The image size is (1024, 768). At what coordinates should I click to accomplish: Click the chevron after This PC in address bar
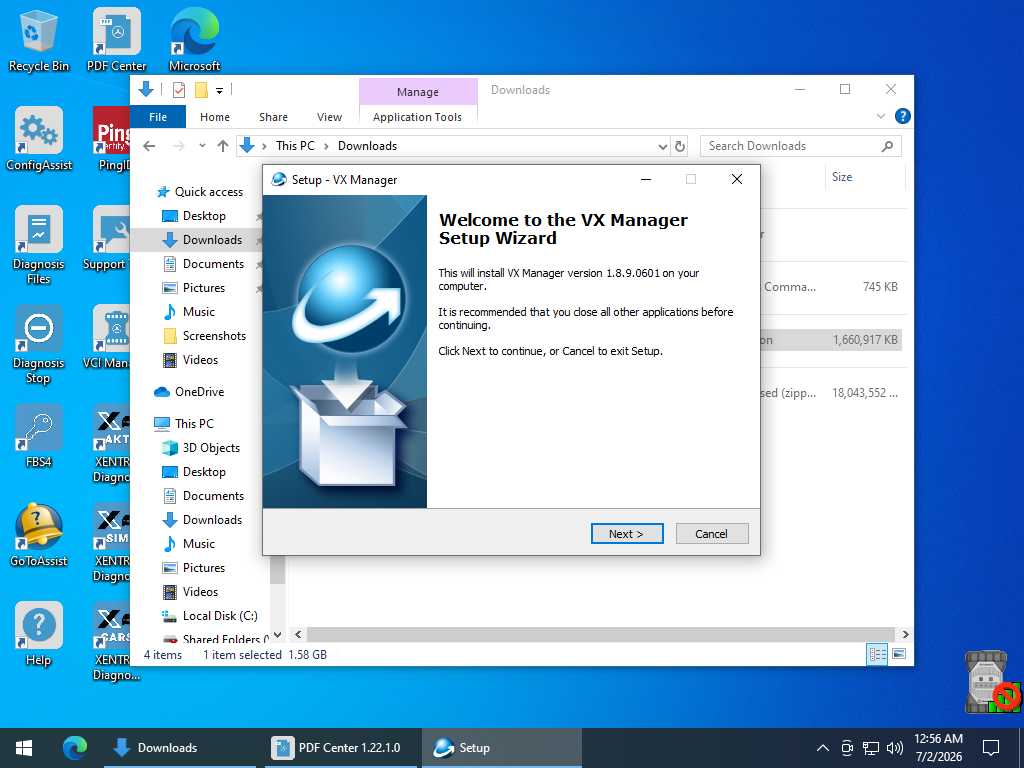click(326, 146)
